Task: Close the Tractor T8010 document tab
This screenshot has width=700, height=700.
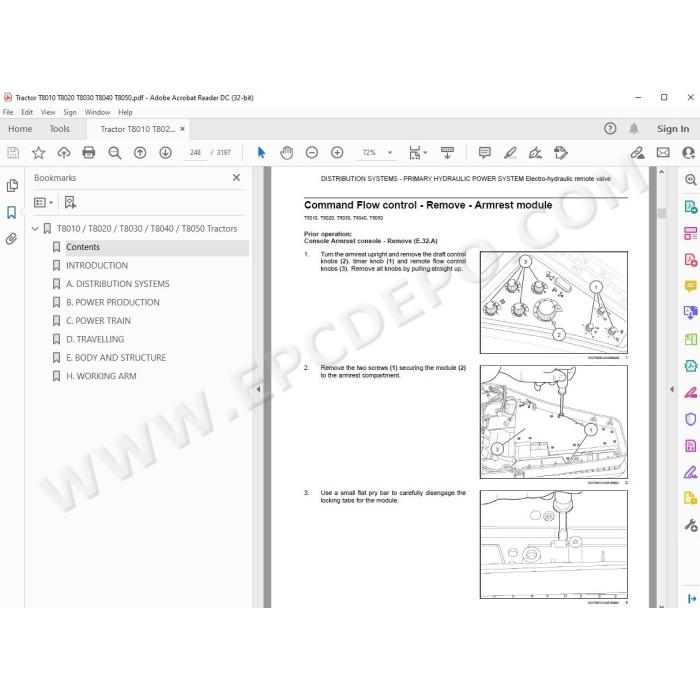Action: (x=182, y=129)
